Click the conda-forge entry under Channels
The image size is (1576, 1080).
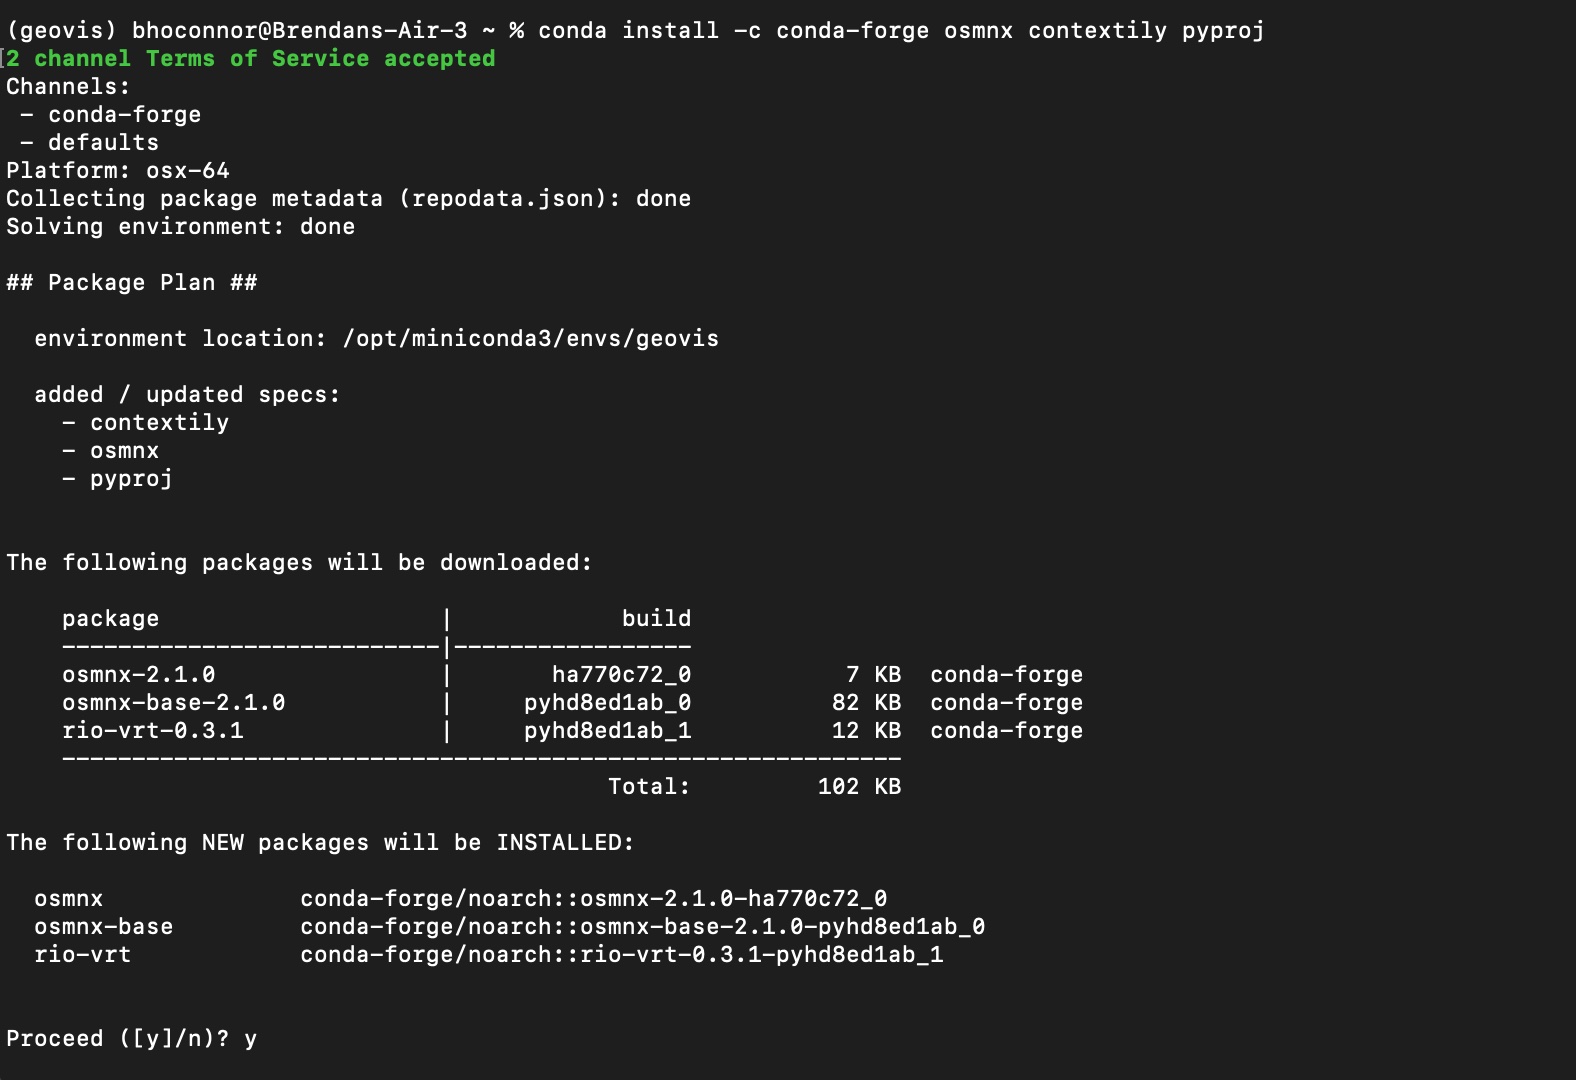pyautogui.click(x=124, y=115)
